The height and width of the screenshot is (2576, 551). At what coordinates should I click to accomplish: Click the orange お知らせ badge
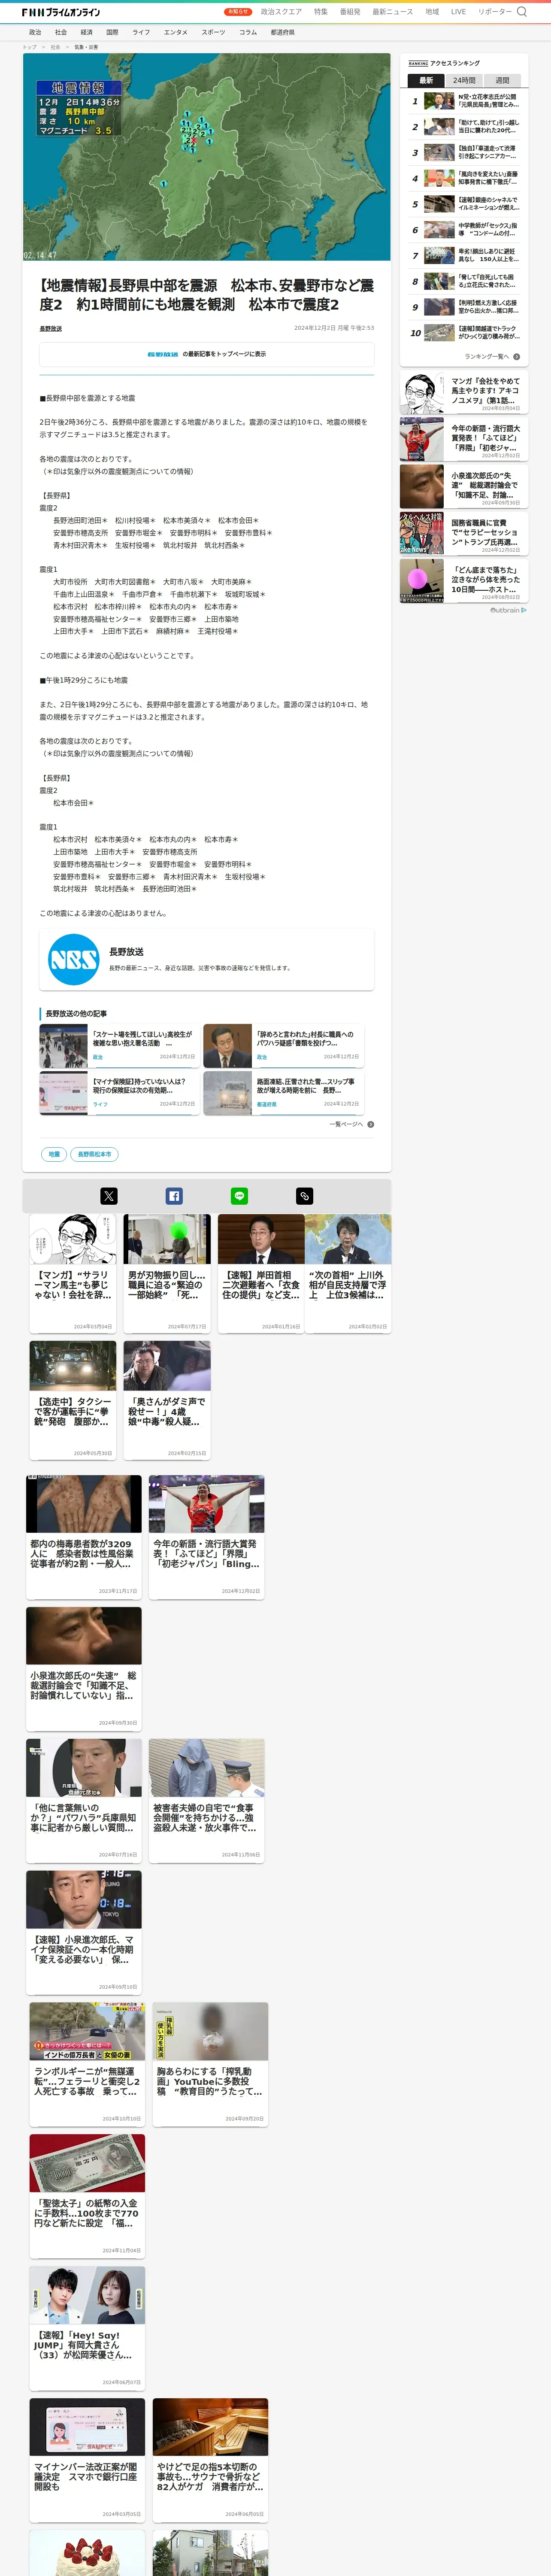click(238, 12)
